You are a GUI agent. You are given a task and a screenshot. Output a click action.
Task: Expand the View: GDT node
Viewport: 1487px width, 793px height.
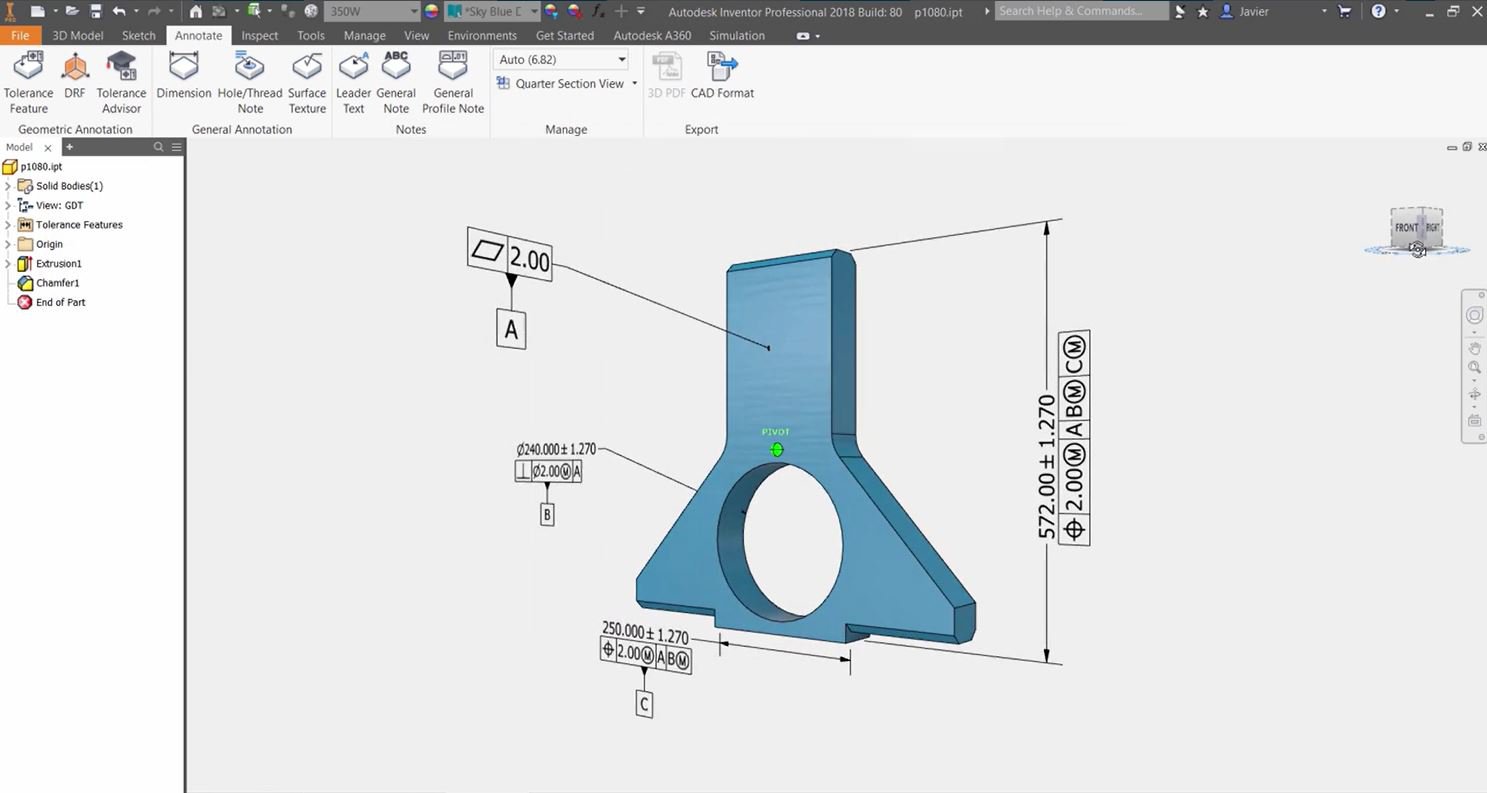(x=8, y=205)
